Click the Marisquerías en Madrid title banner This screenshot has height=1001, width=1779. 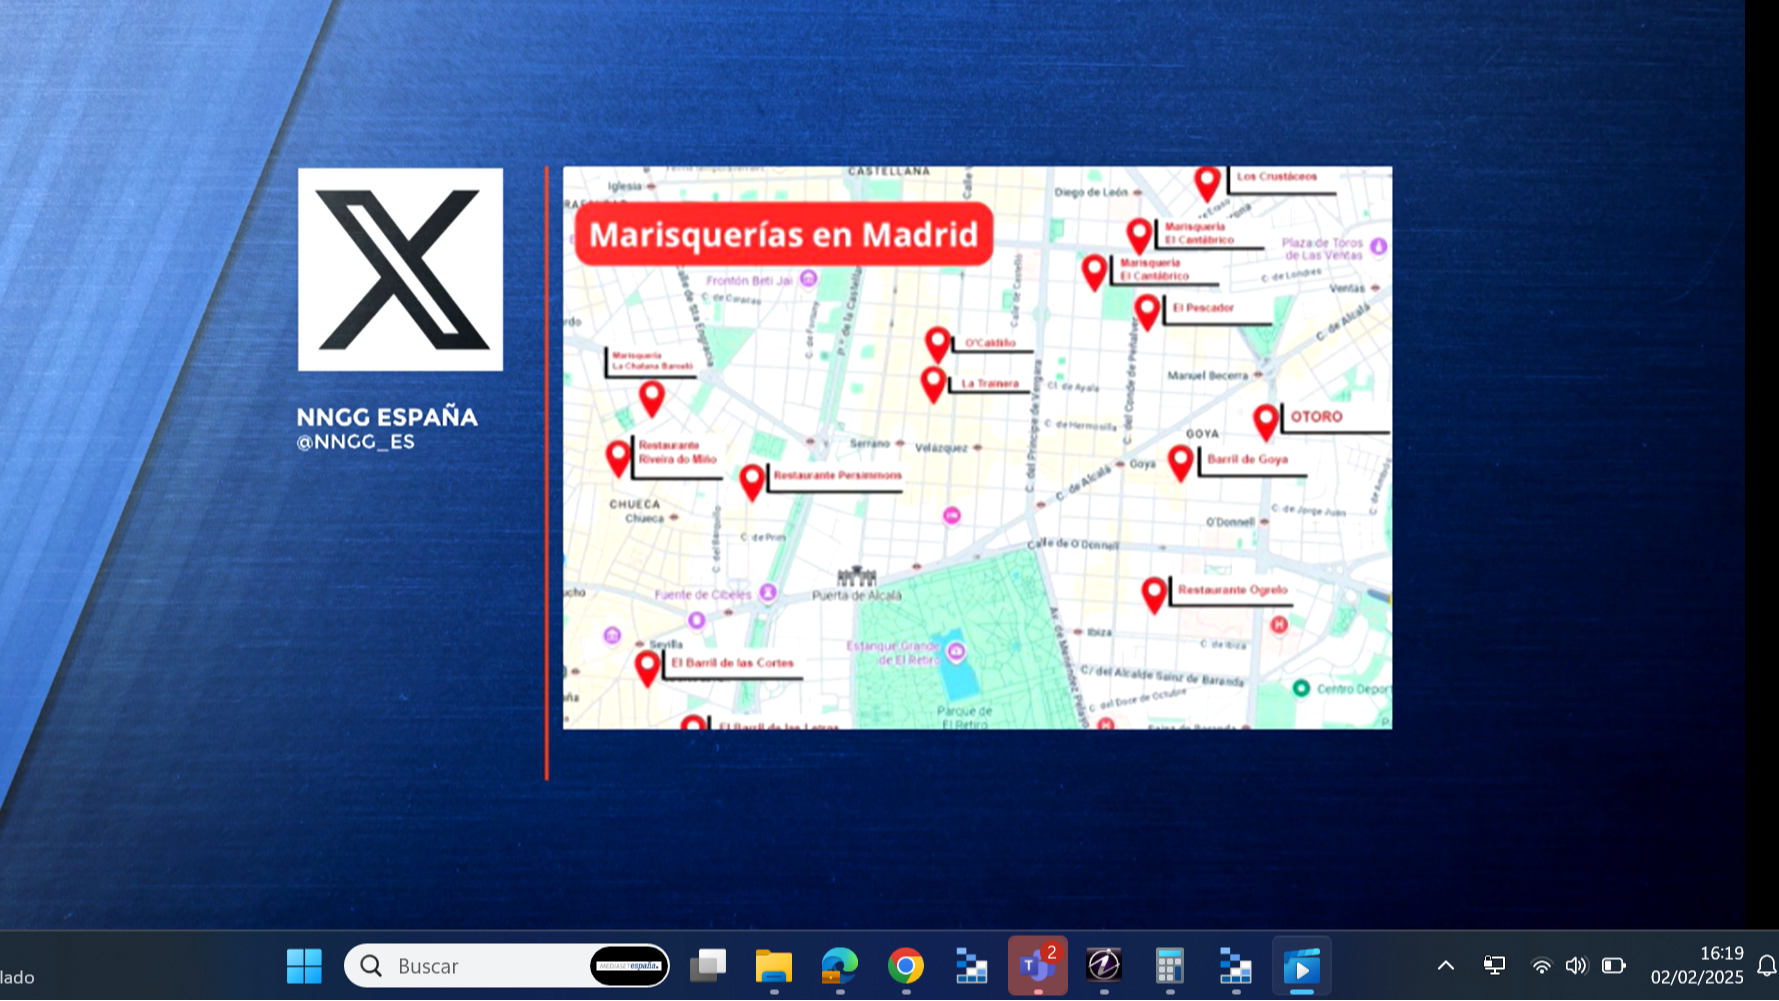(x=783, y=235)
